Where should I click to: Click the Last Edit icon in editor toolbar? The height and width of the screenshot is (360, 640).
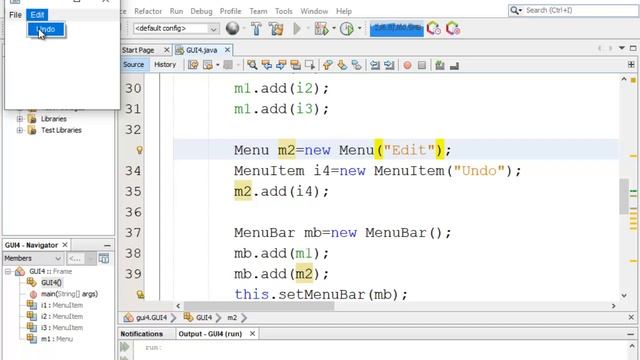193,65
